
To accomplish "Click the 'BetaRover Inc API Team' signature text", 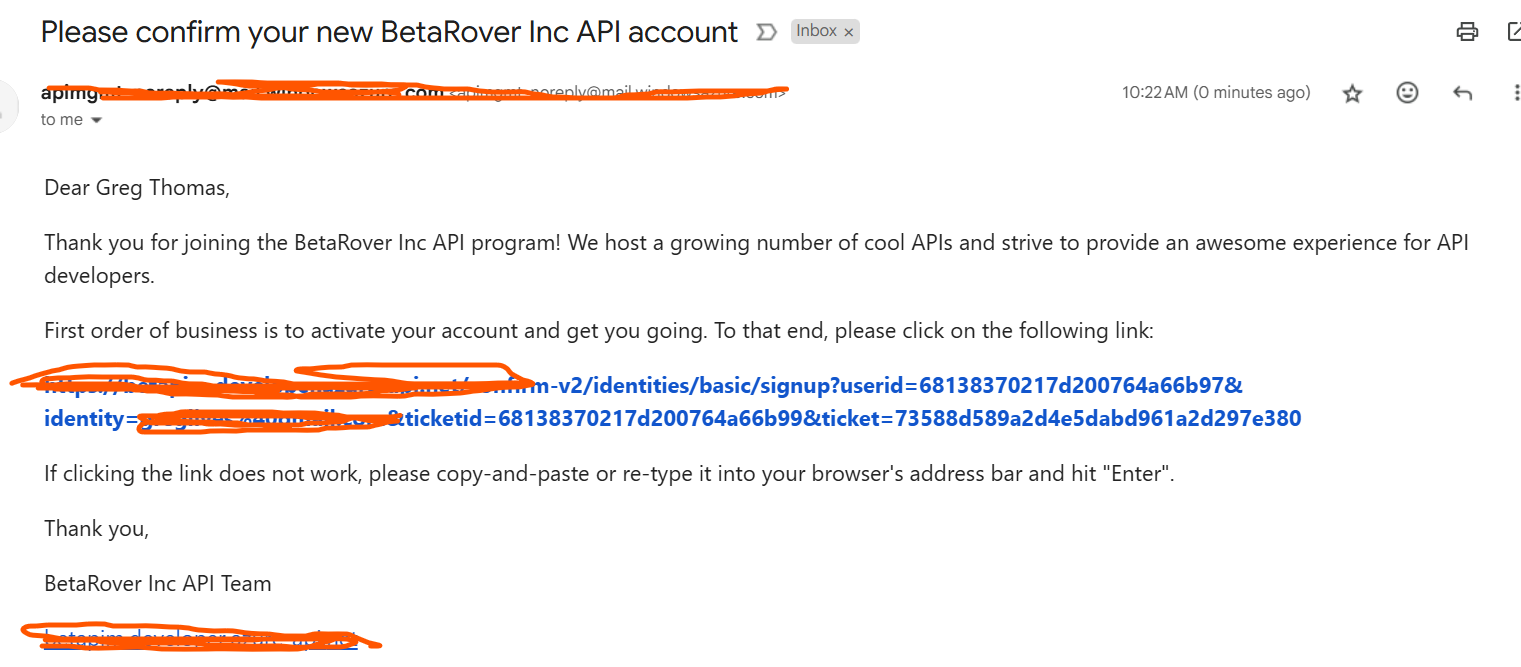I will [157, 583].
